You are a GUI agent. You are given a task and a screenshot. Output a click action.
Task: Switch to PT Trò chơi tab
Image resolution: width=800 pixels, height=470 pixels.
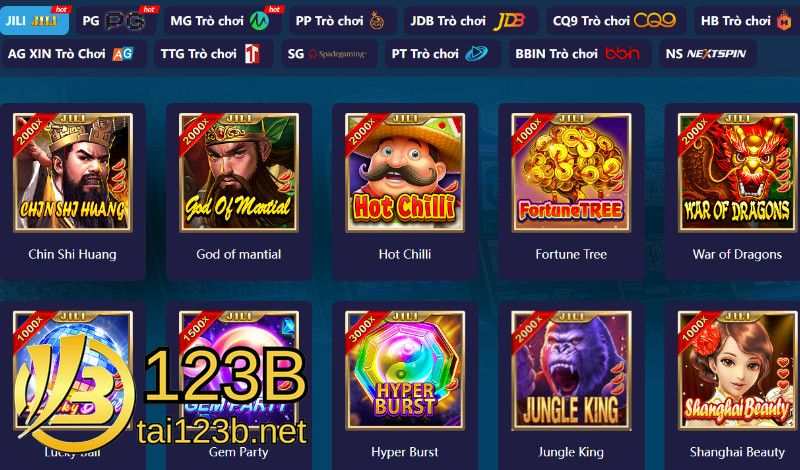tap(441, 54)
